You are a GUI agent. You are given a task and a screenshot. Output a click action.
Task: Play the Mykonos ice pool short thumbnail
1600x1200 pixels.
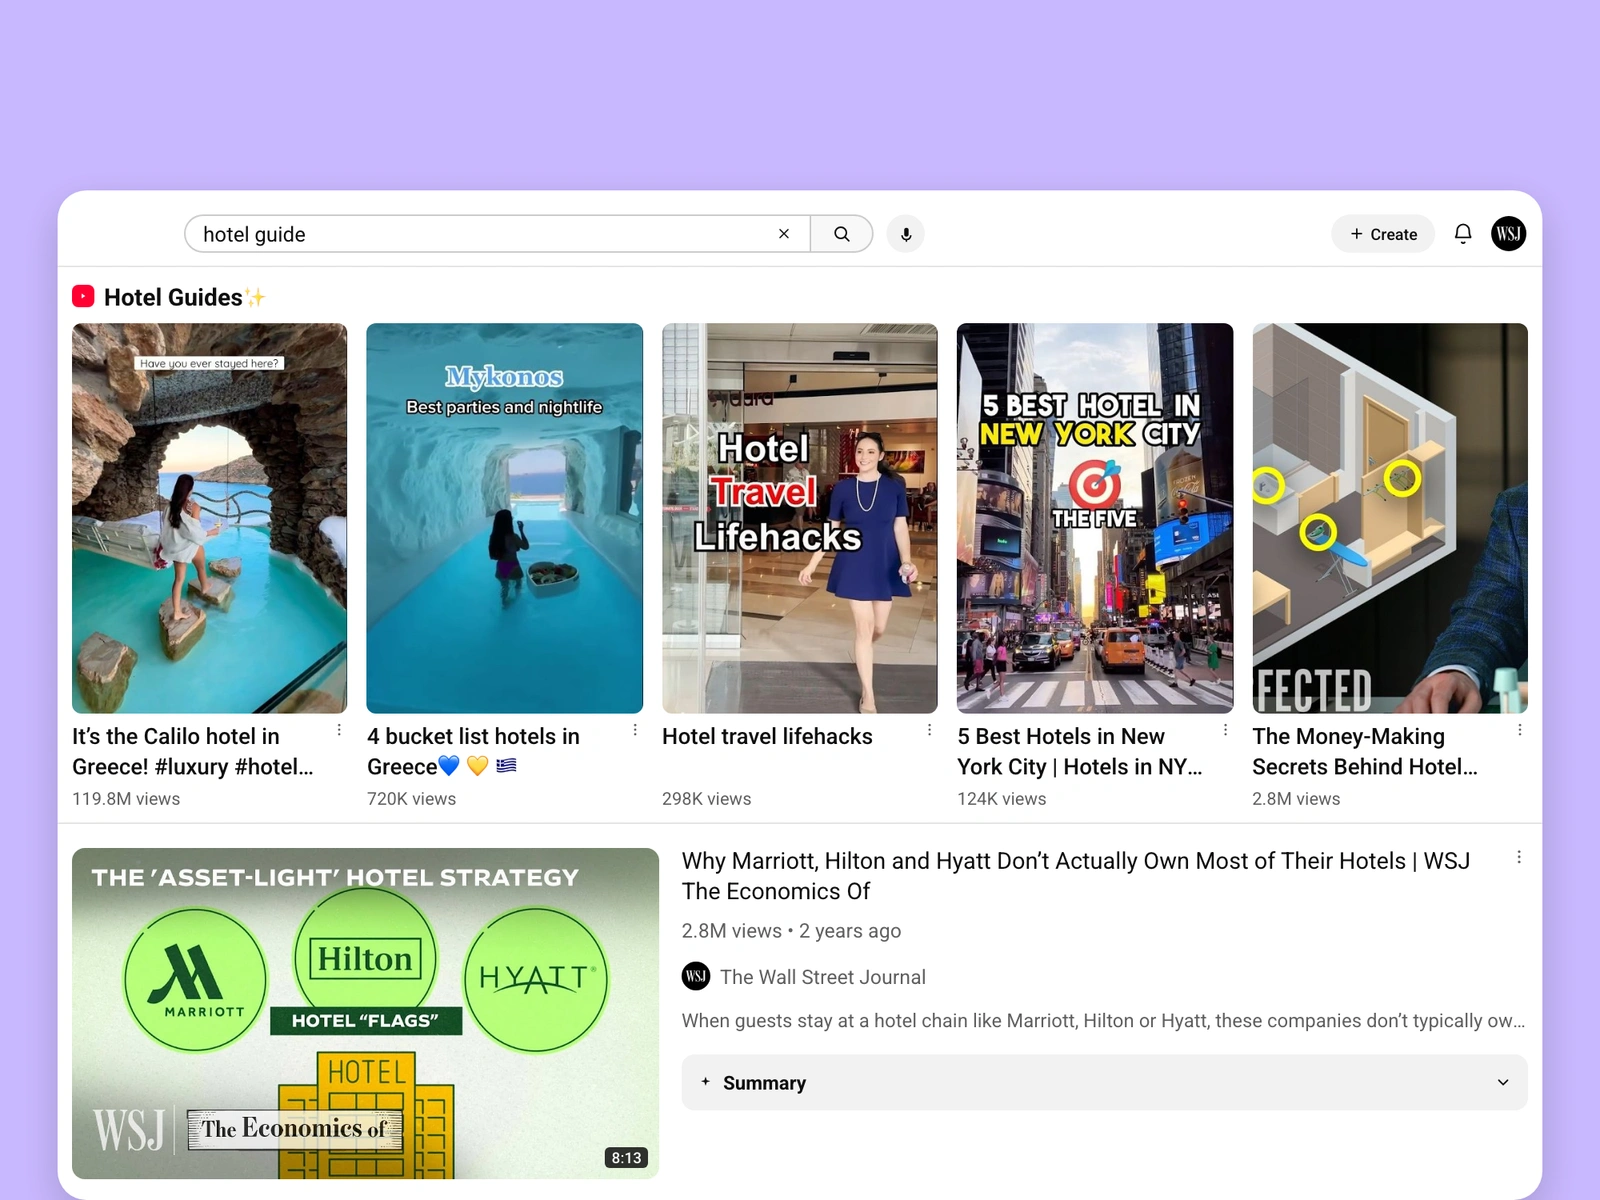[x=505, y=518]
